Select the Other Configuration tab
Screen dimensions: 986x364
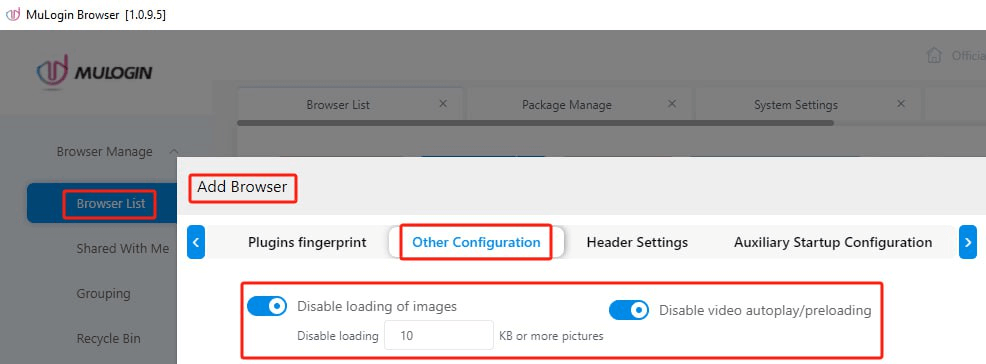(x=476, y=242)
